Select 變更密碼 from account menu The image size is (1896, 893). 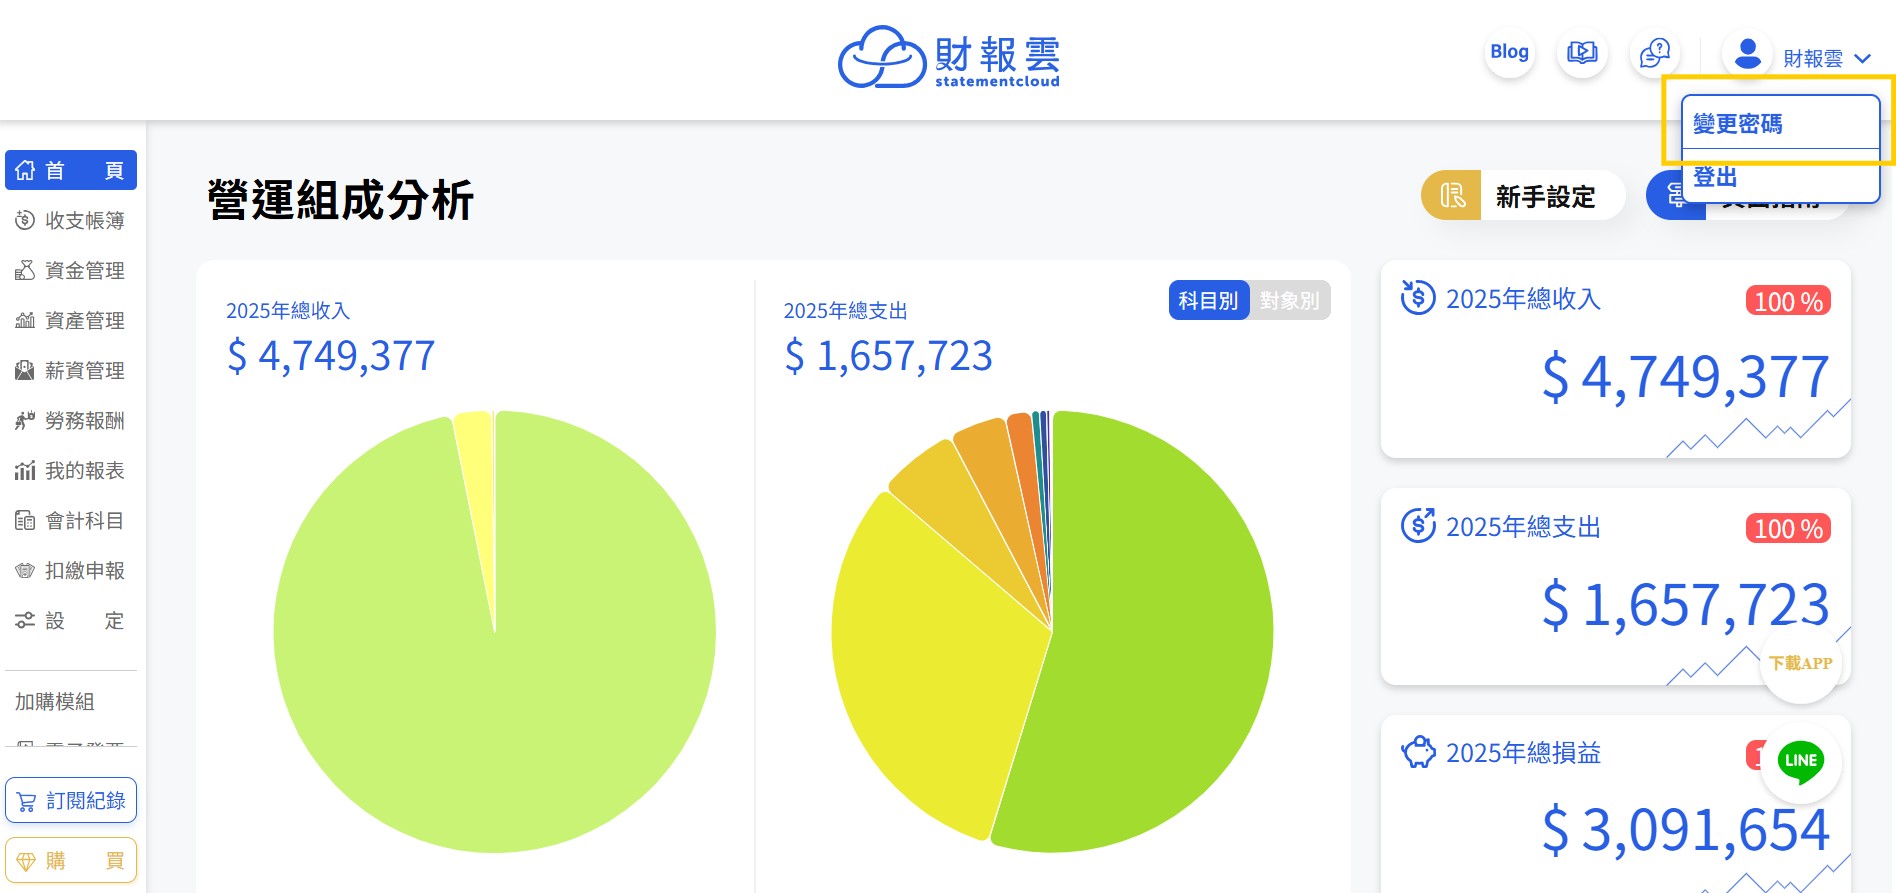tap(1738, 124)
